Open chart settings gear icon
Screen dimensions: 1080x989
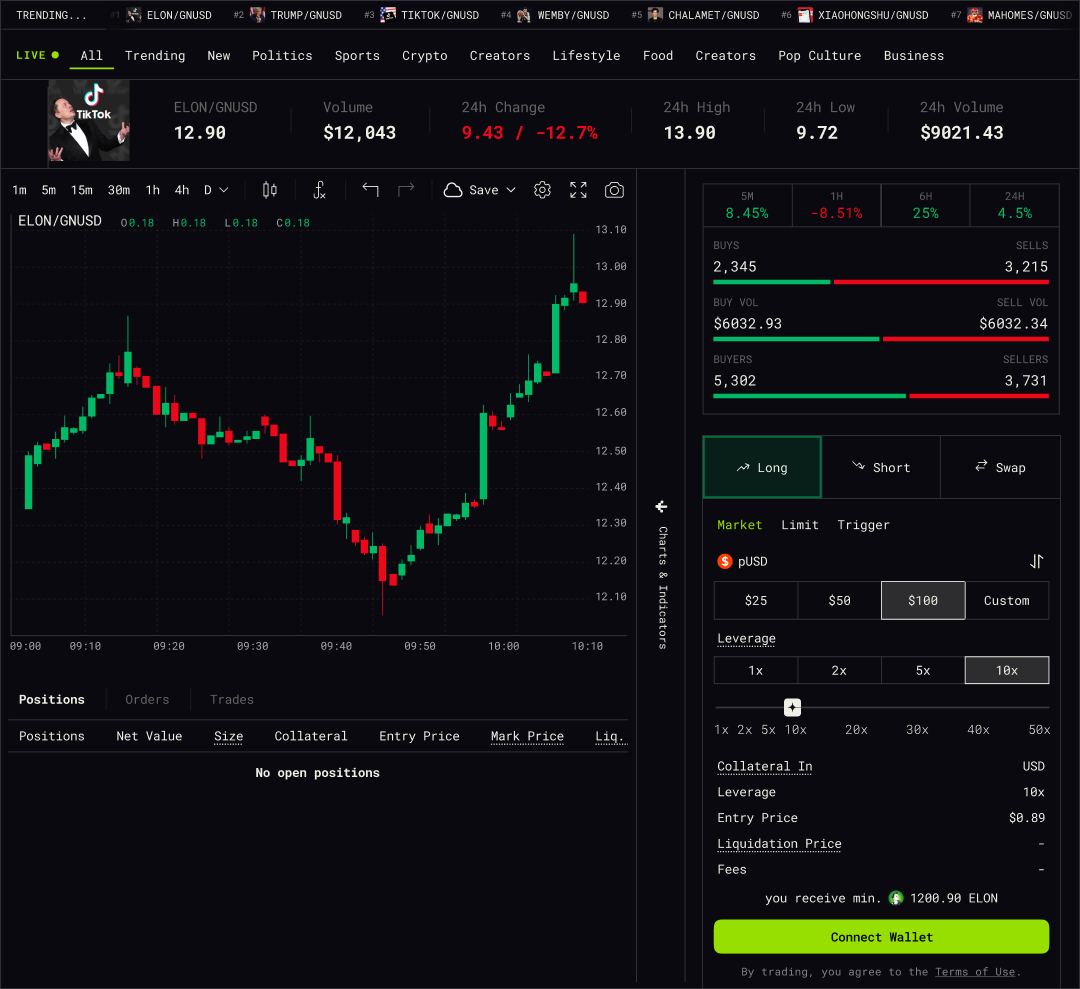(x=543, y=190)
